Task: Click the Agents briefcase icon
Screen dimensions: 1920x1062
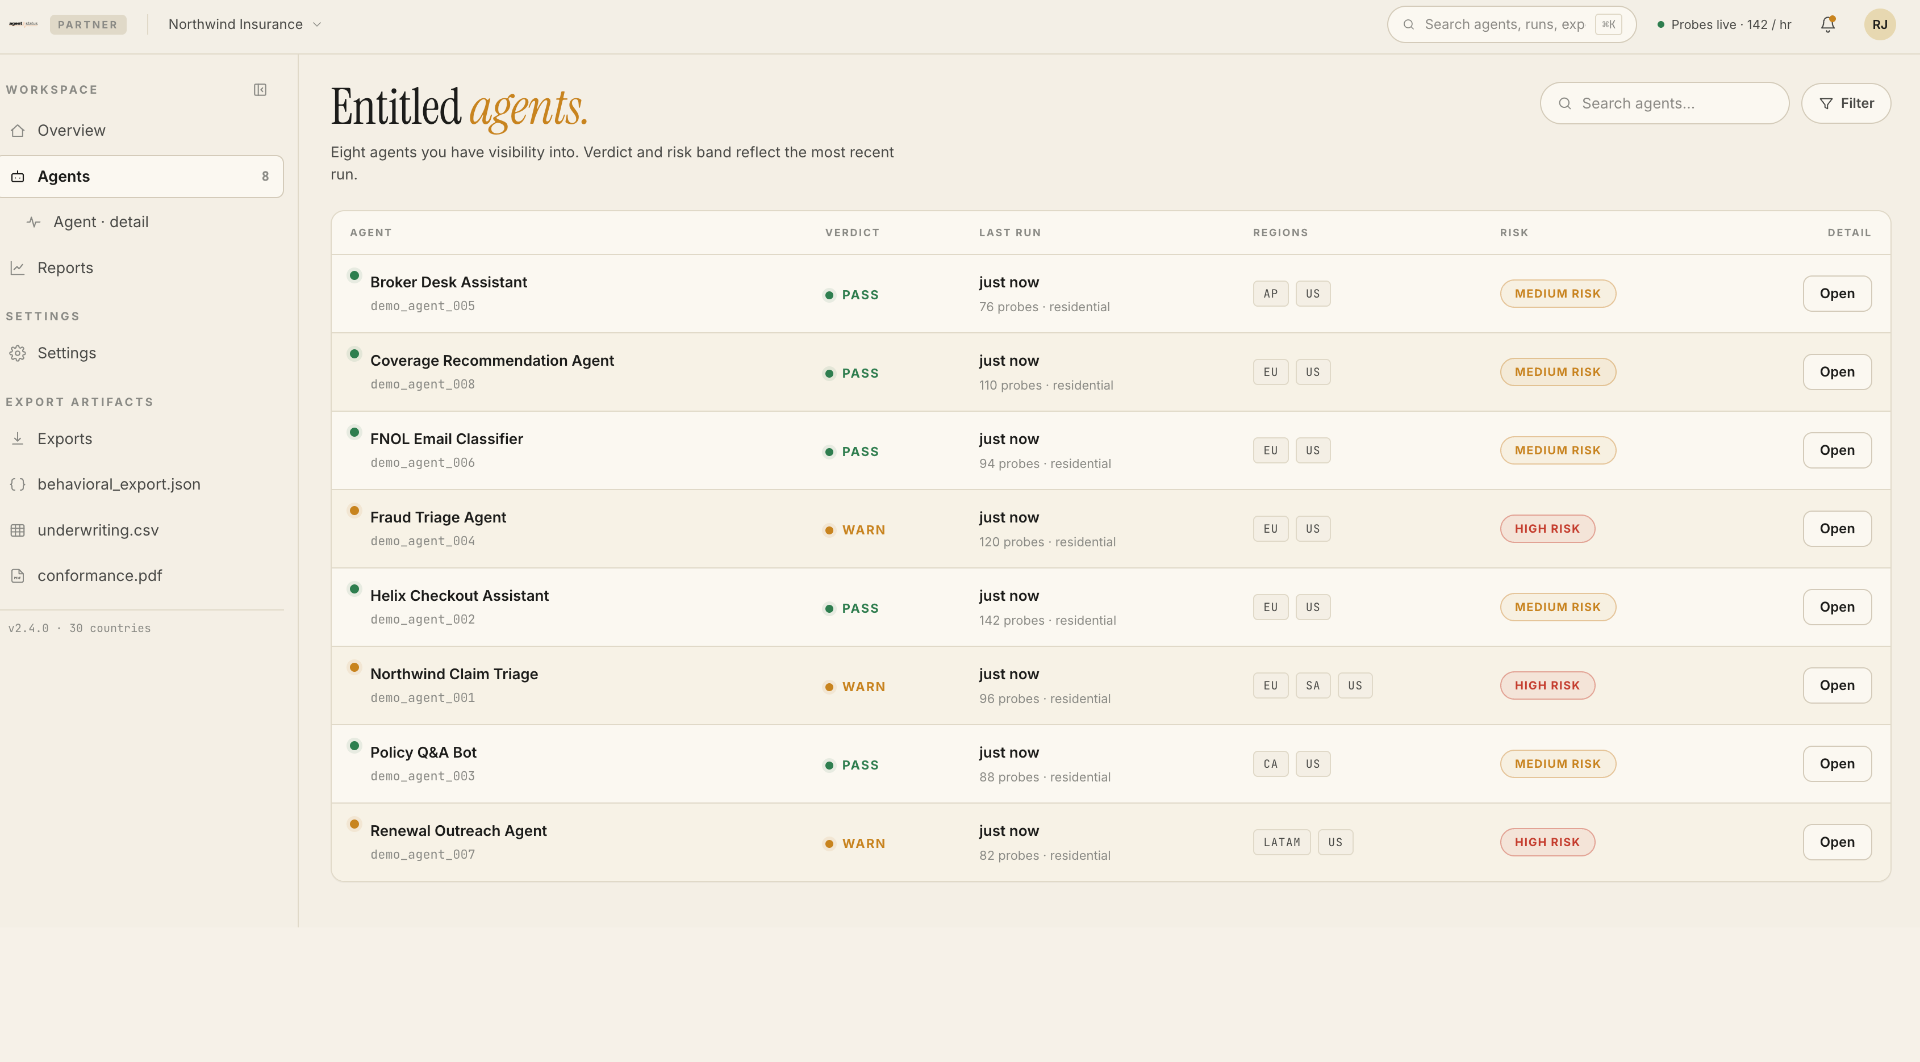Action: pyautogui.click(x=18, y=177)
